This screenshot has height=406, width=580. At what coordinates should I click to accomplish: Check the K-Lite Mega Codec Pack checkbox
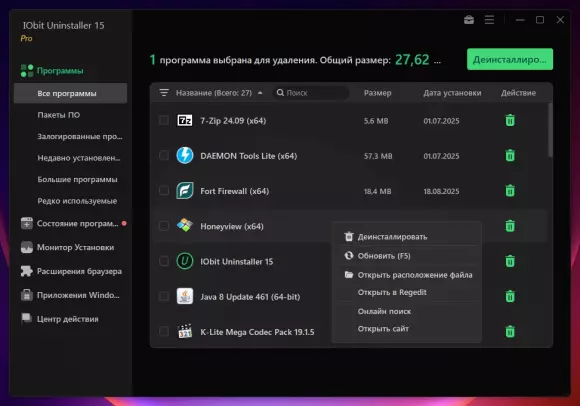click(x=164, y=331)
